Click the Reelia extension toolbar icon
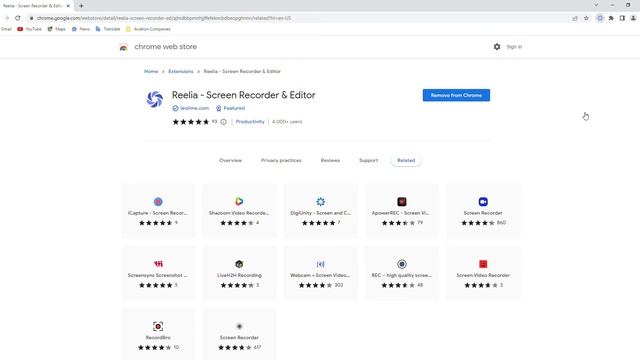This screenshot has width=640, height=360. [x=600, y=18]
